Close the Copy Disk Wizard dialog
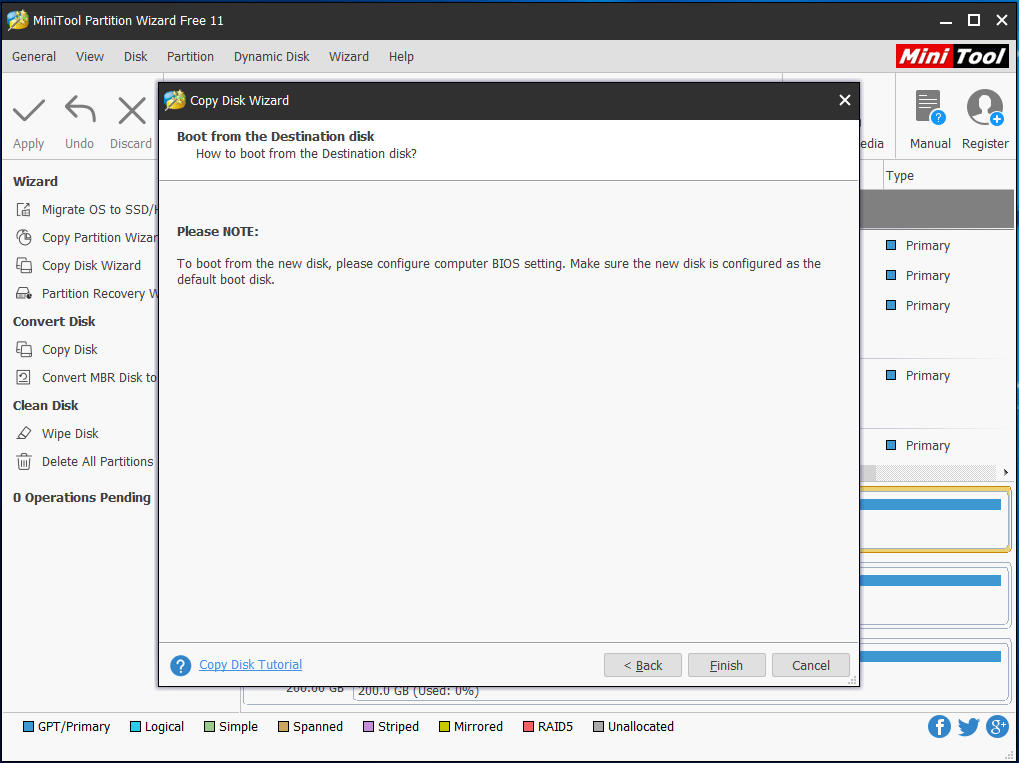 (844, 100)
